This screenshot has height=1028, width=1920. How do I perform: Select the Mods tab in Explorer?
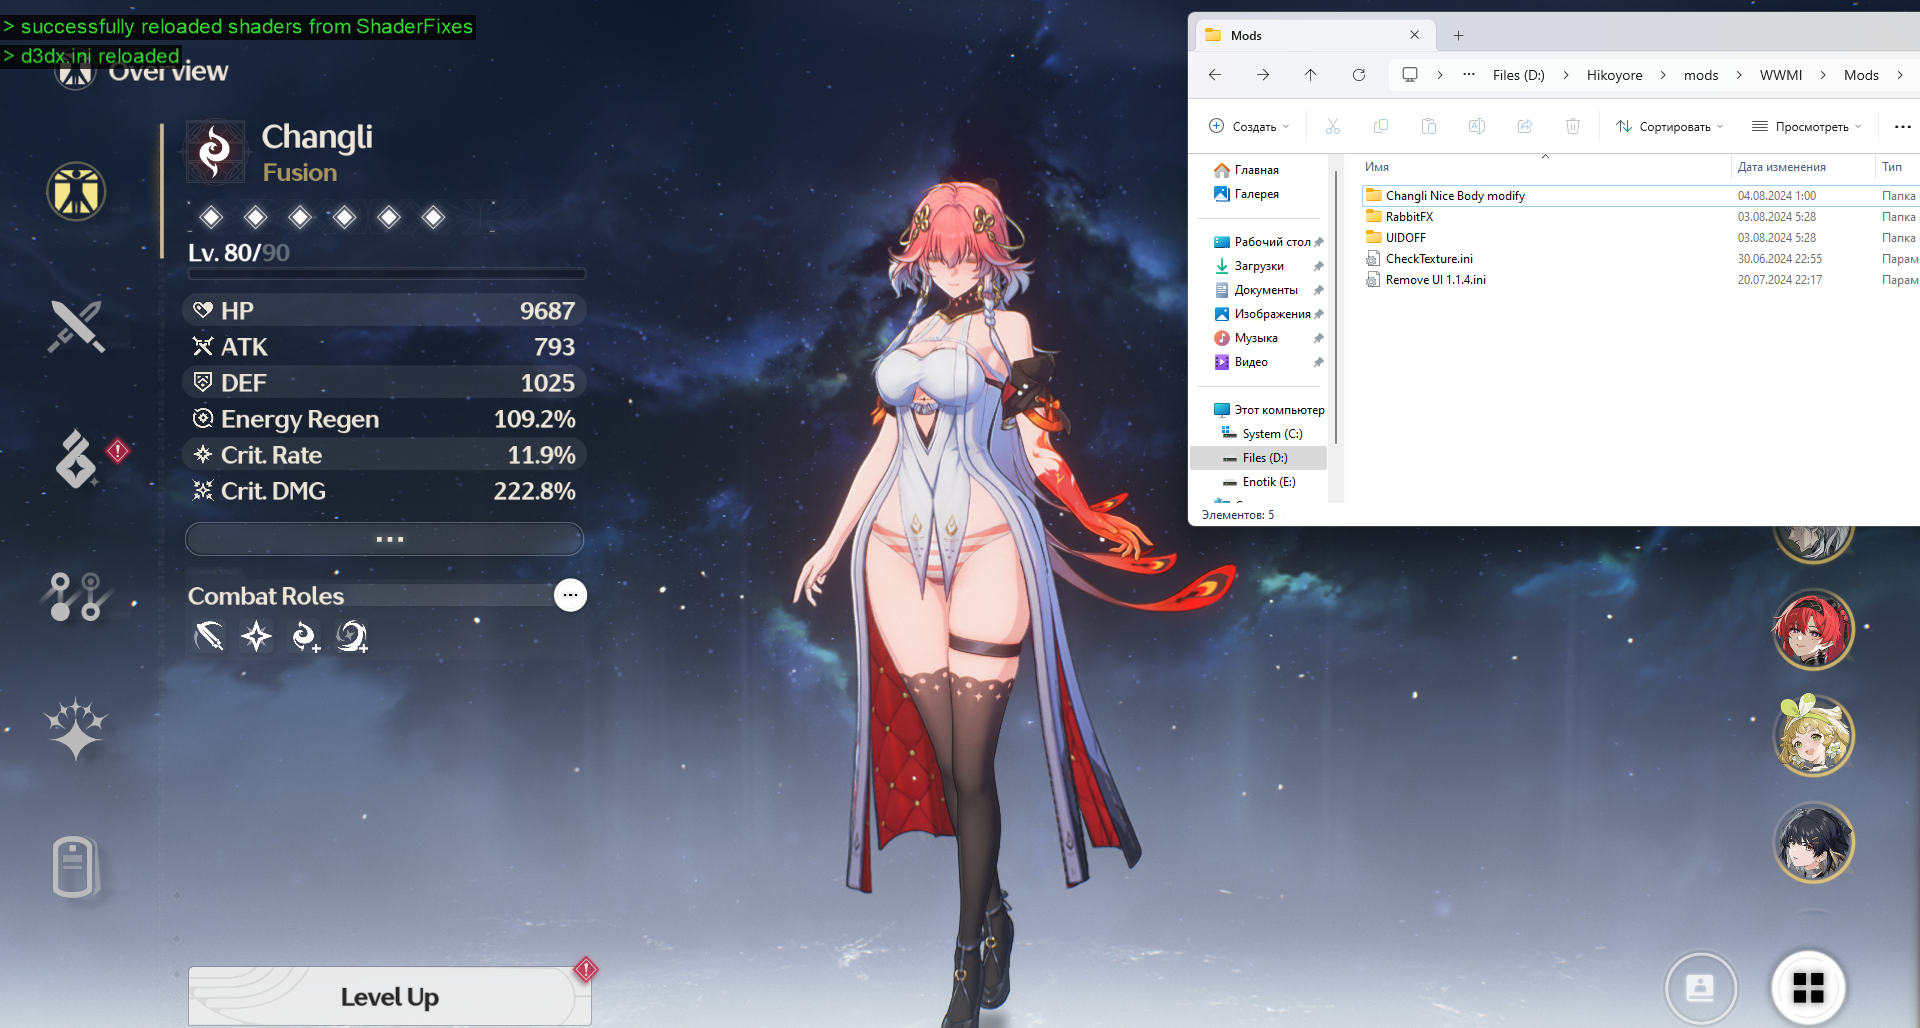pyautogui.click(x=1315, y=35)
